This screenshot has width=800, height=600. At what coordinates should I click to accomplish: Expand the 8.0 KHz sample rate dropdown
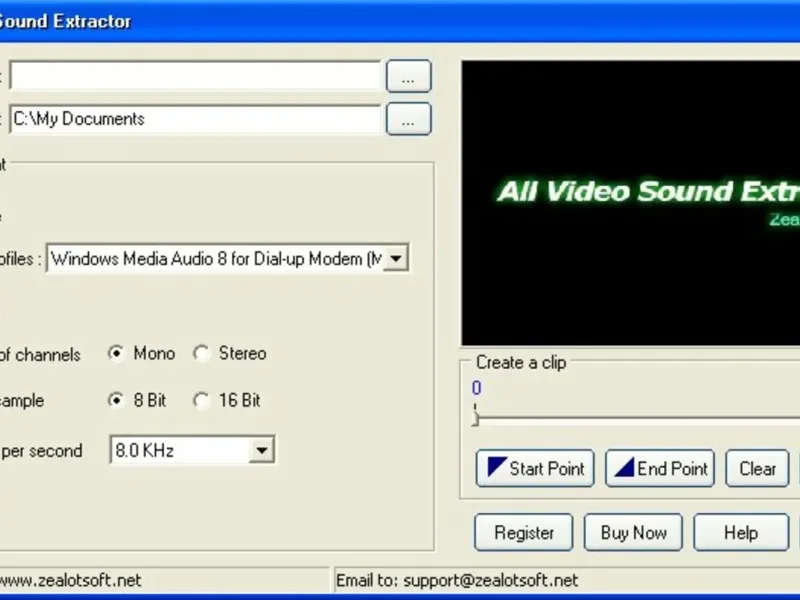coord(262,450)
